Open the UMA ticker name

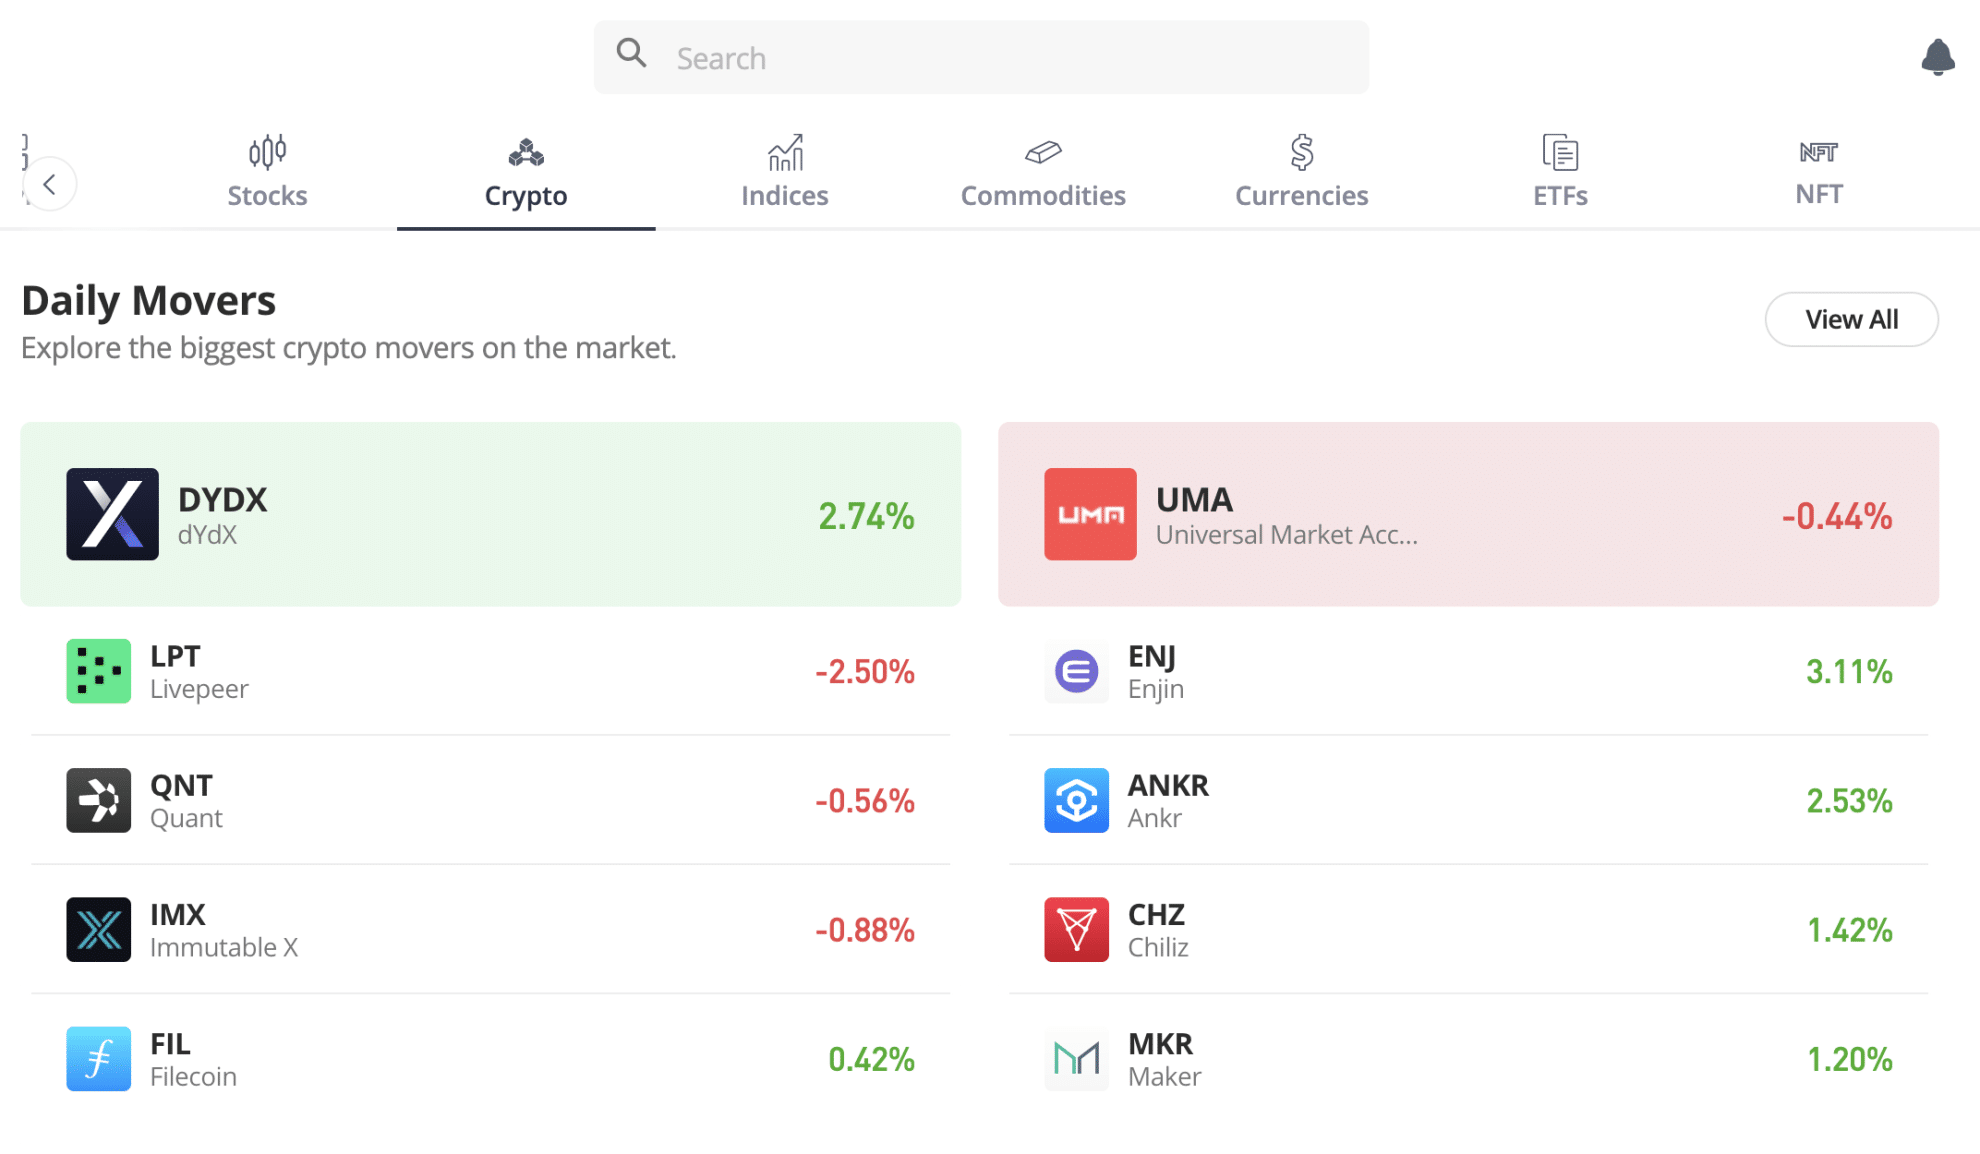pos(1194,499)
